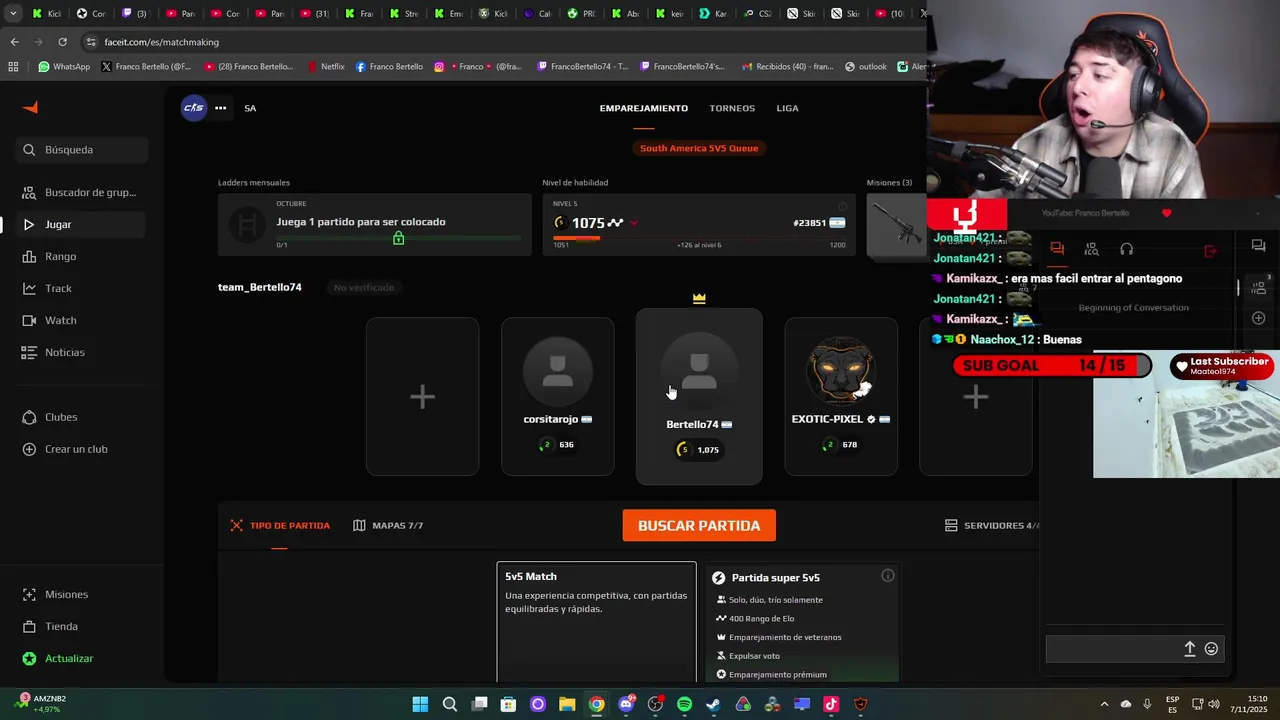Open the SERVIDORES selector
The width and height of the screenshot is (1280, 720).
[992, 525]
